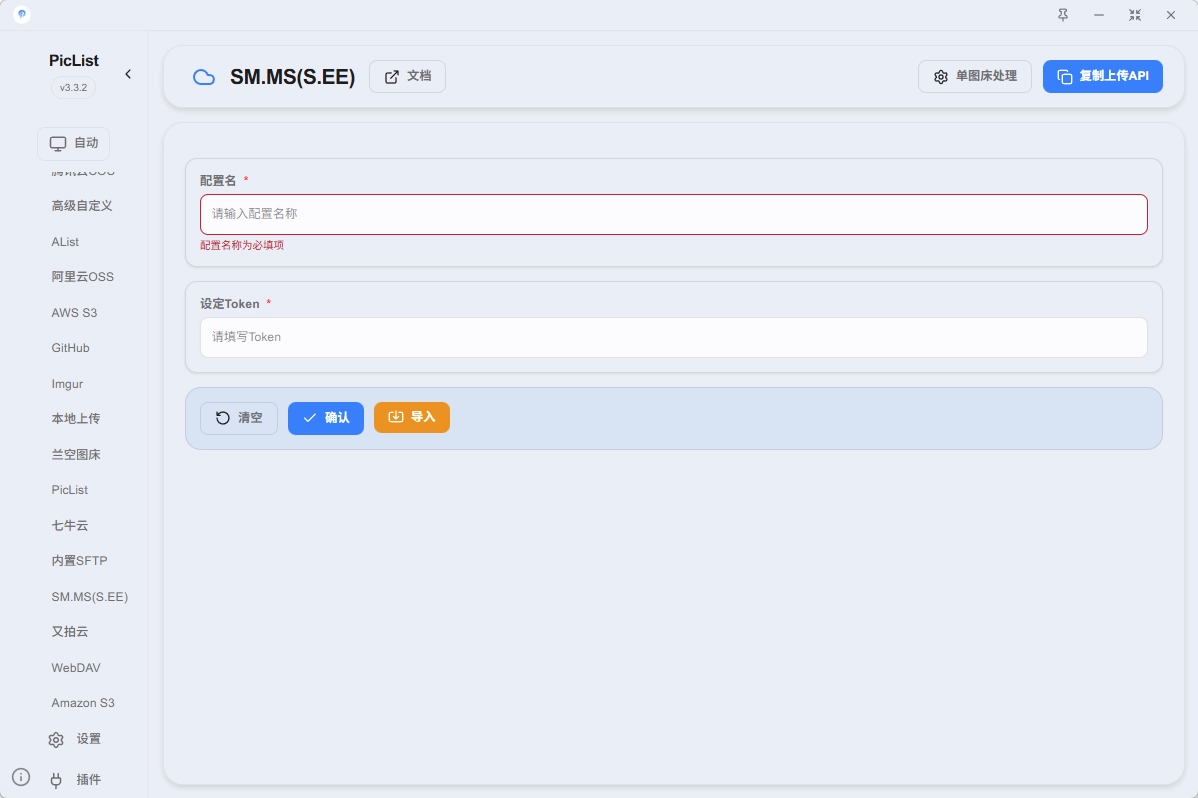
Task: Click the 配置名 field label
Action: (x=218, y=180)
